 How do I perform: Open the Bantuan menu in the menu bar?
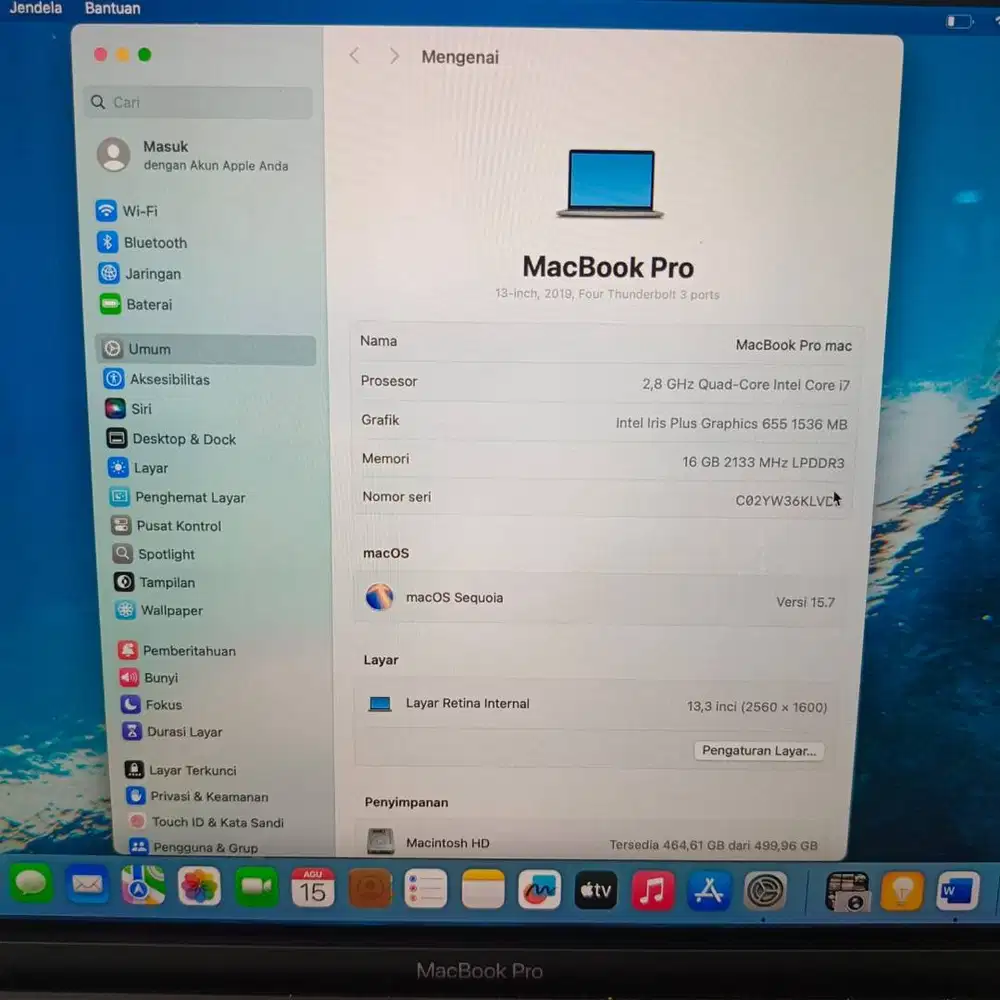click(x=113, y=8)
